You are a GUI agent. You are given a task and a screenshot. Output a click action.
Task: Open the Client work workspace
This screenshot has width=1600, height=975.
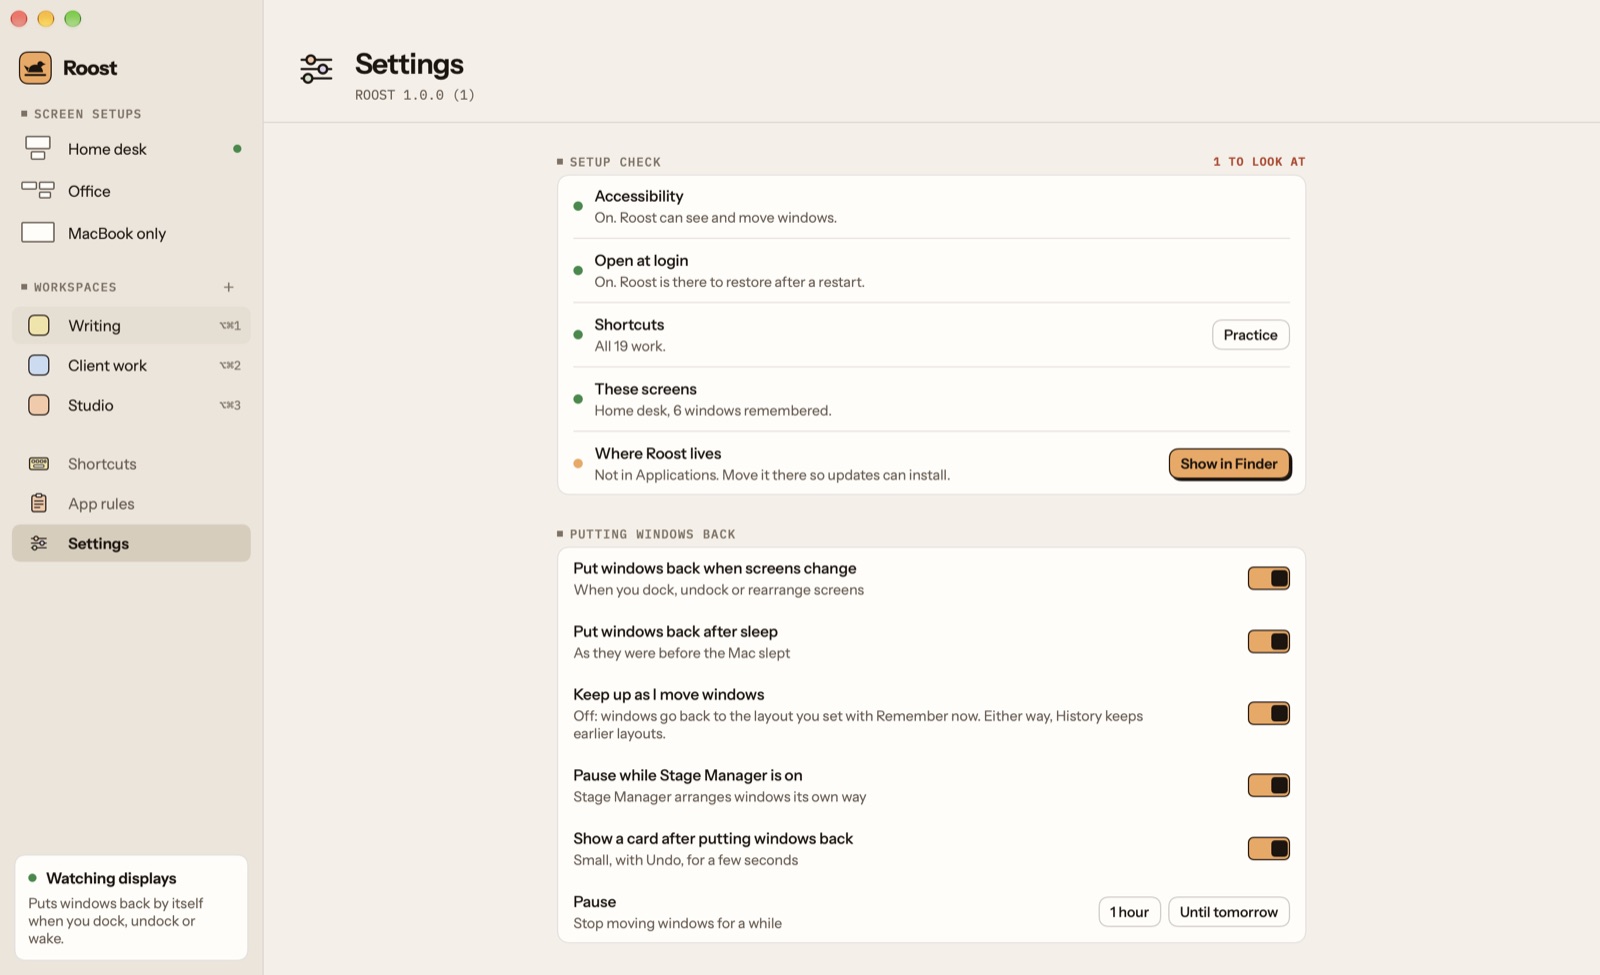pos(131,365)
